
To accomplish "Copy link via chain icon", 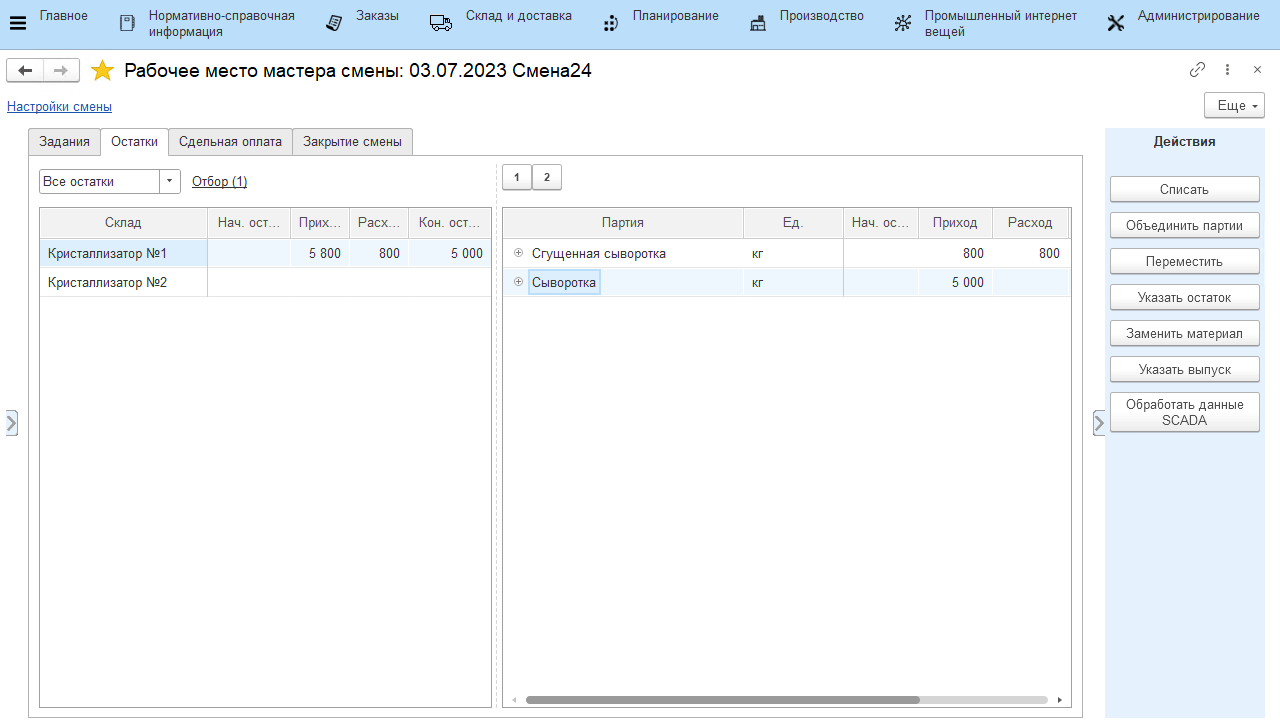I will point(1197,70).
